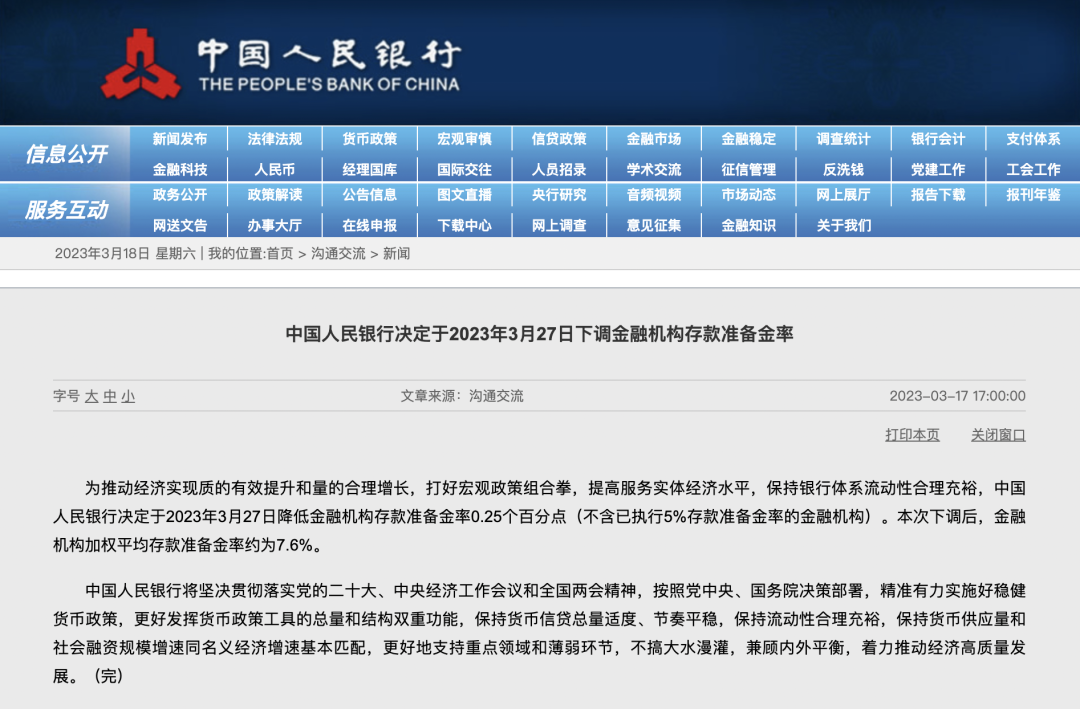Click 关闭窗口 link
The height and width of the screenshot is (709, 1080).
(998, 435)
